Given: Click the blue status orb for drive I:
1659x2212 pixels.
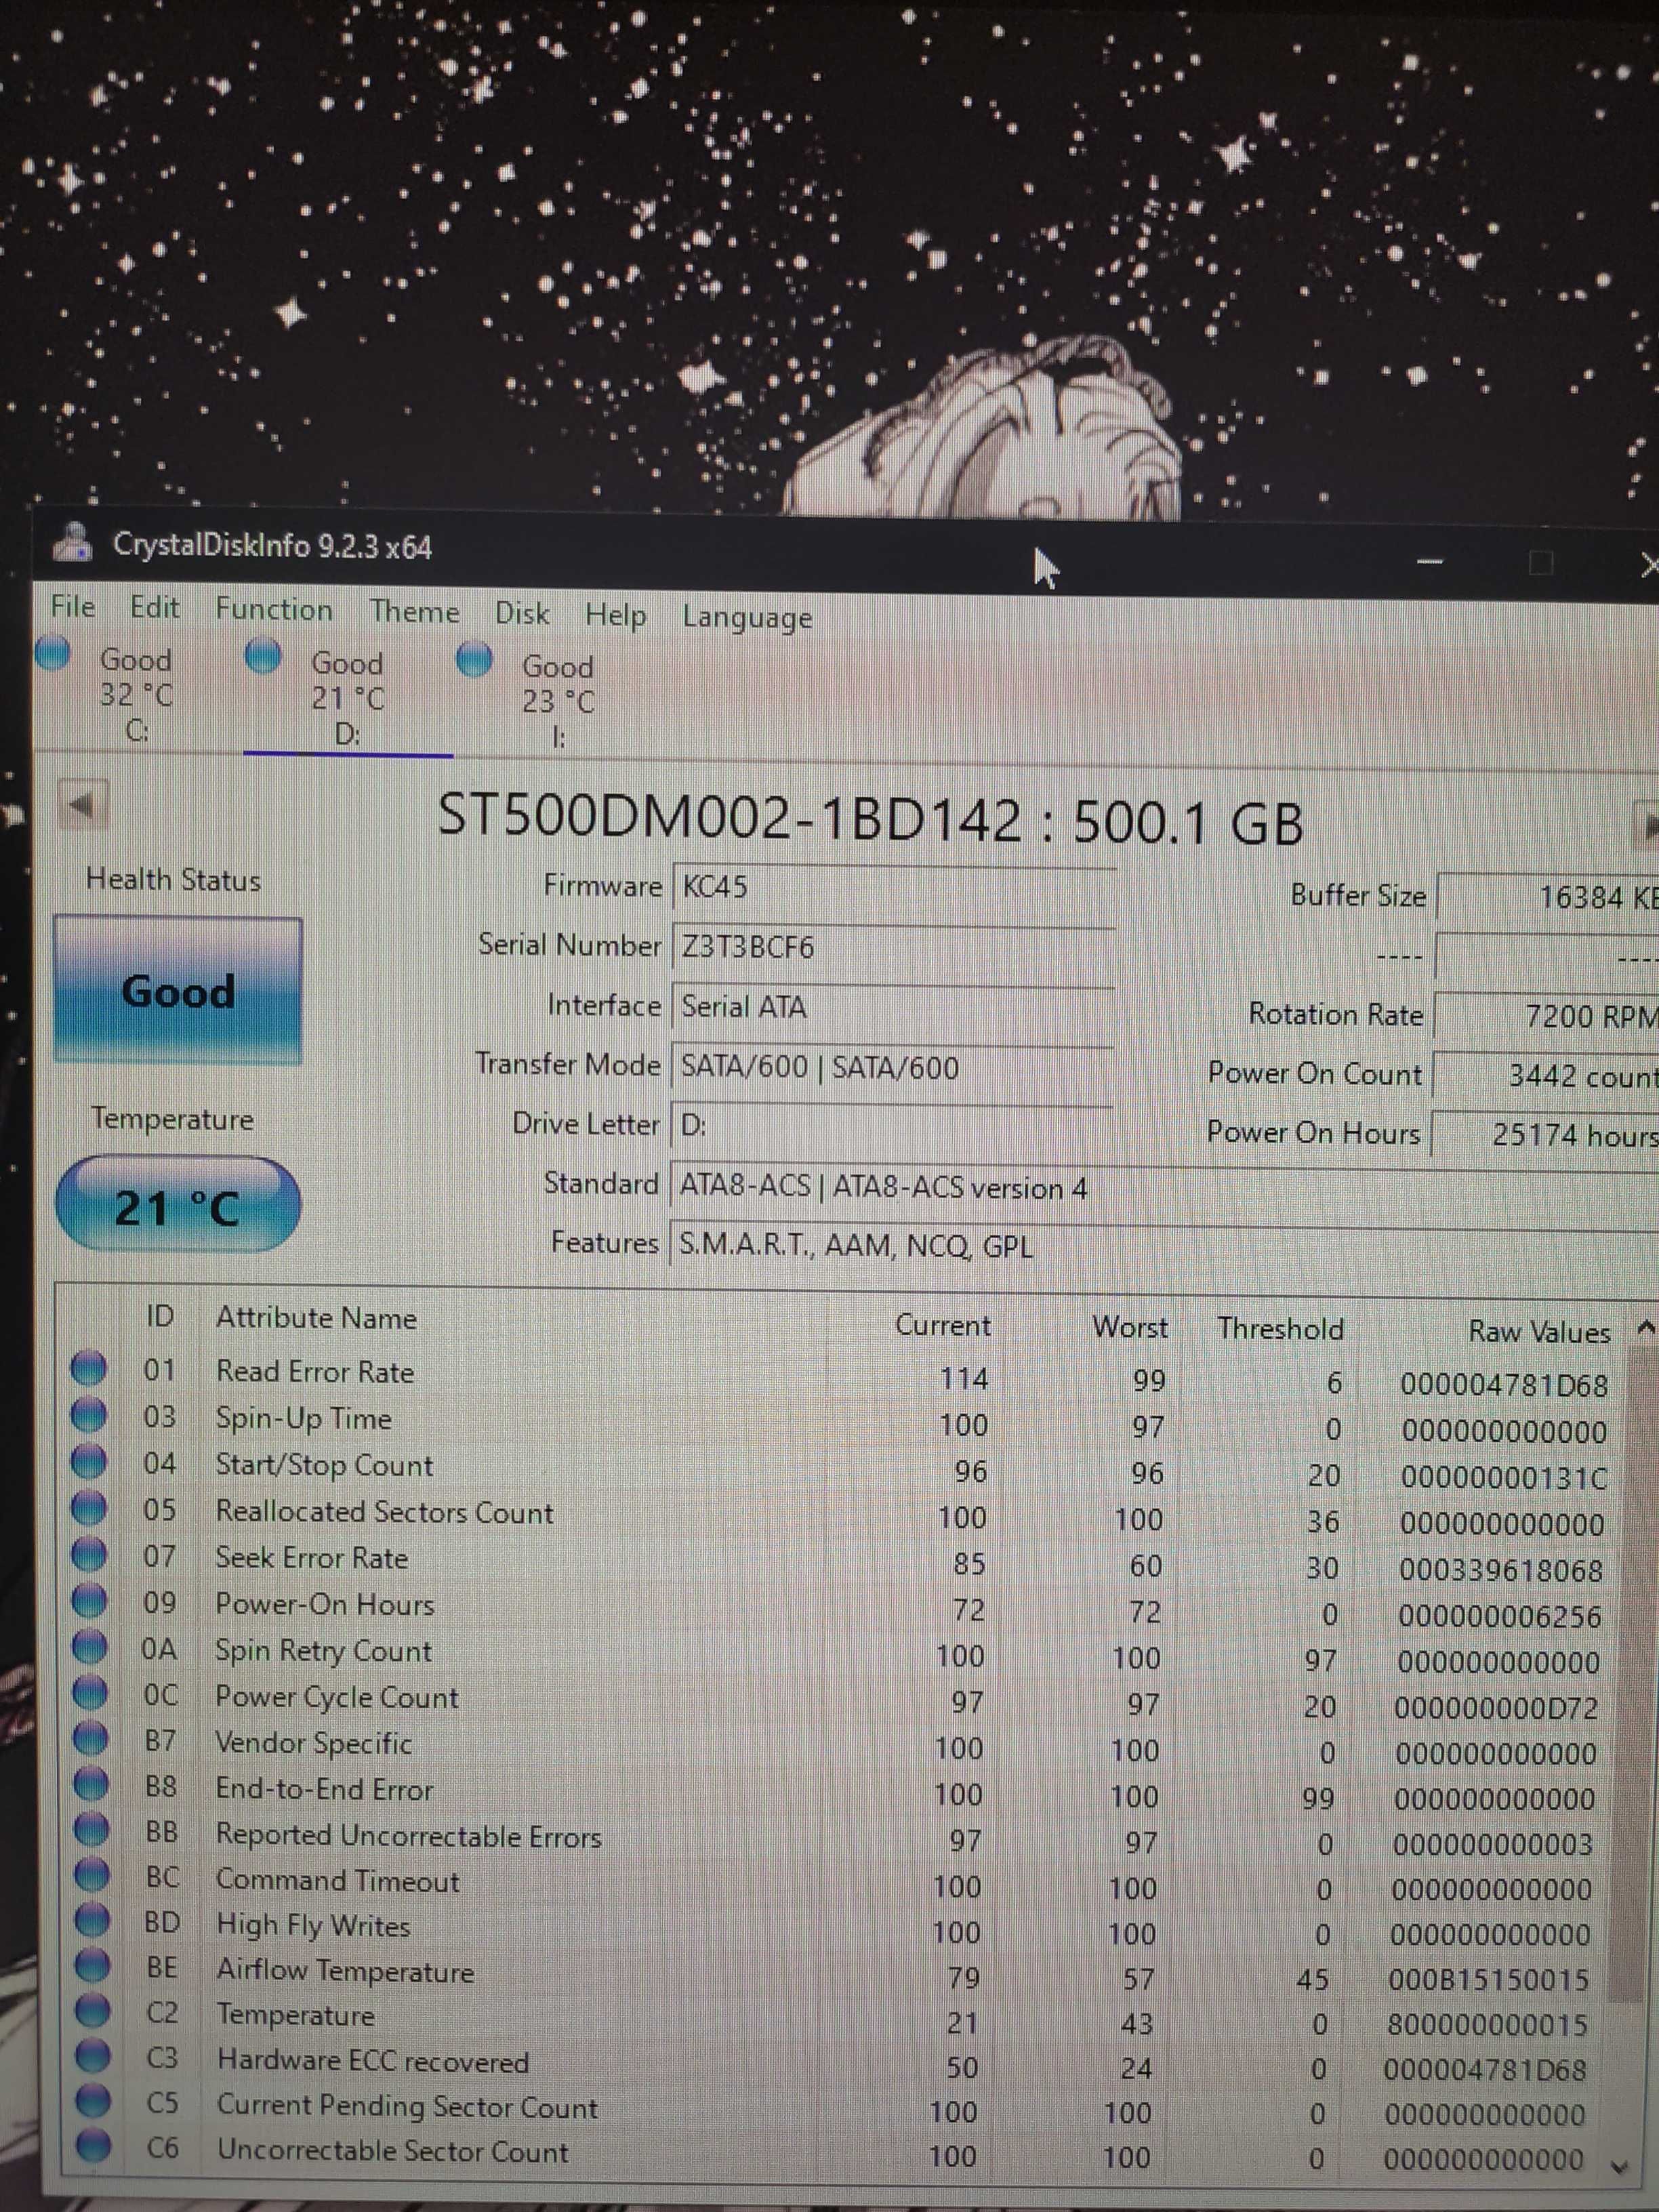Looking at the screenshot, I should [x=474, y=659].
